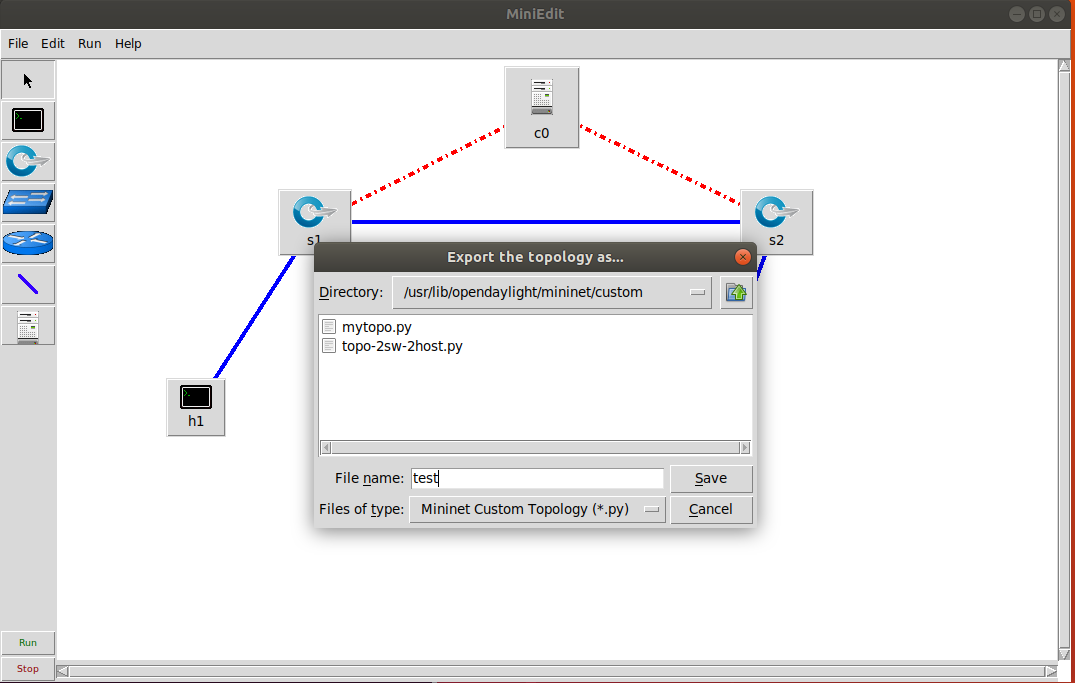Click inside the File name field

tap(537, 478)
